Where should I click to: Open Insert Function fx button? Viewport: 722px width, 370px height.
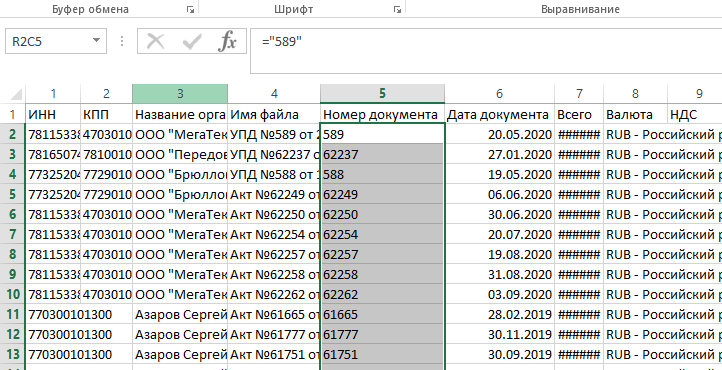tap(227, 41)
